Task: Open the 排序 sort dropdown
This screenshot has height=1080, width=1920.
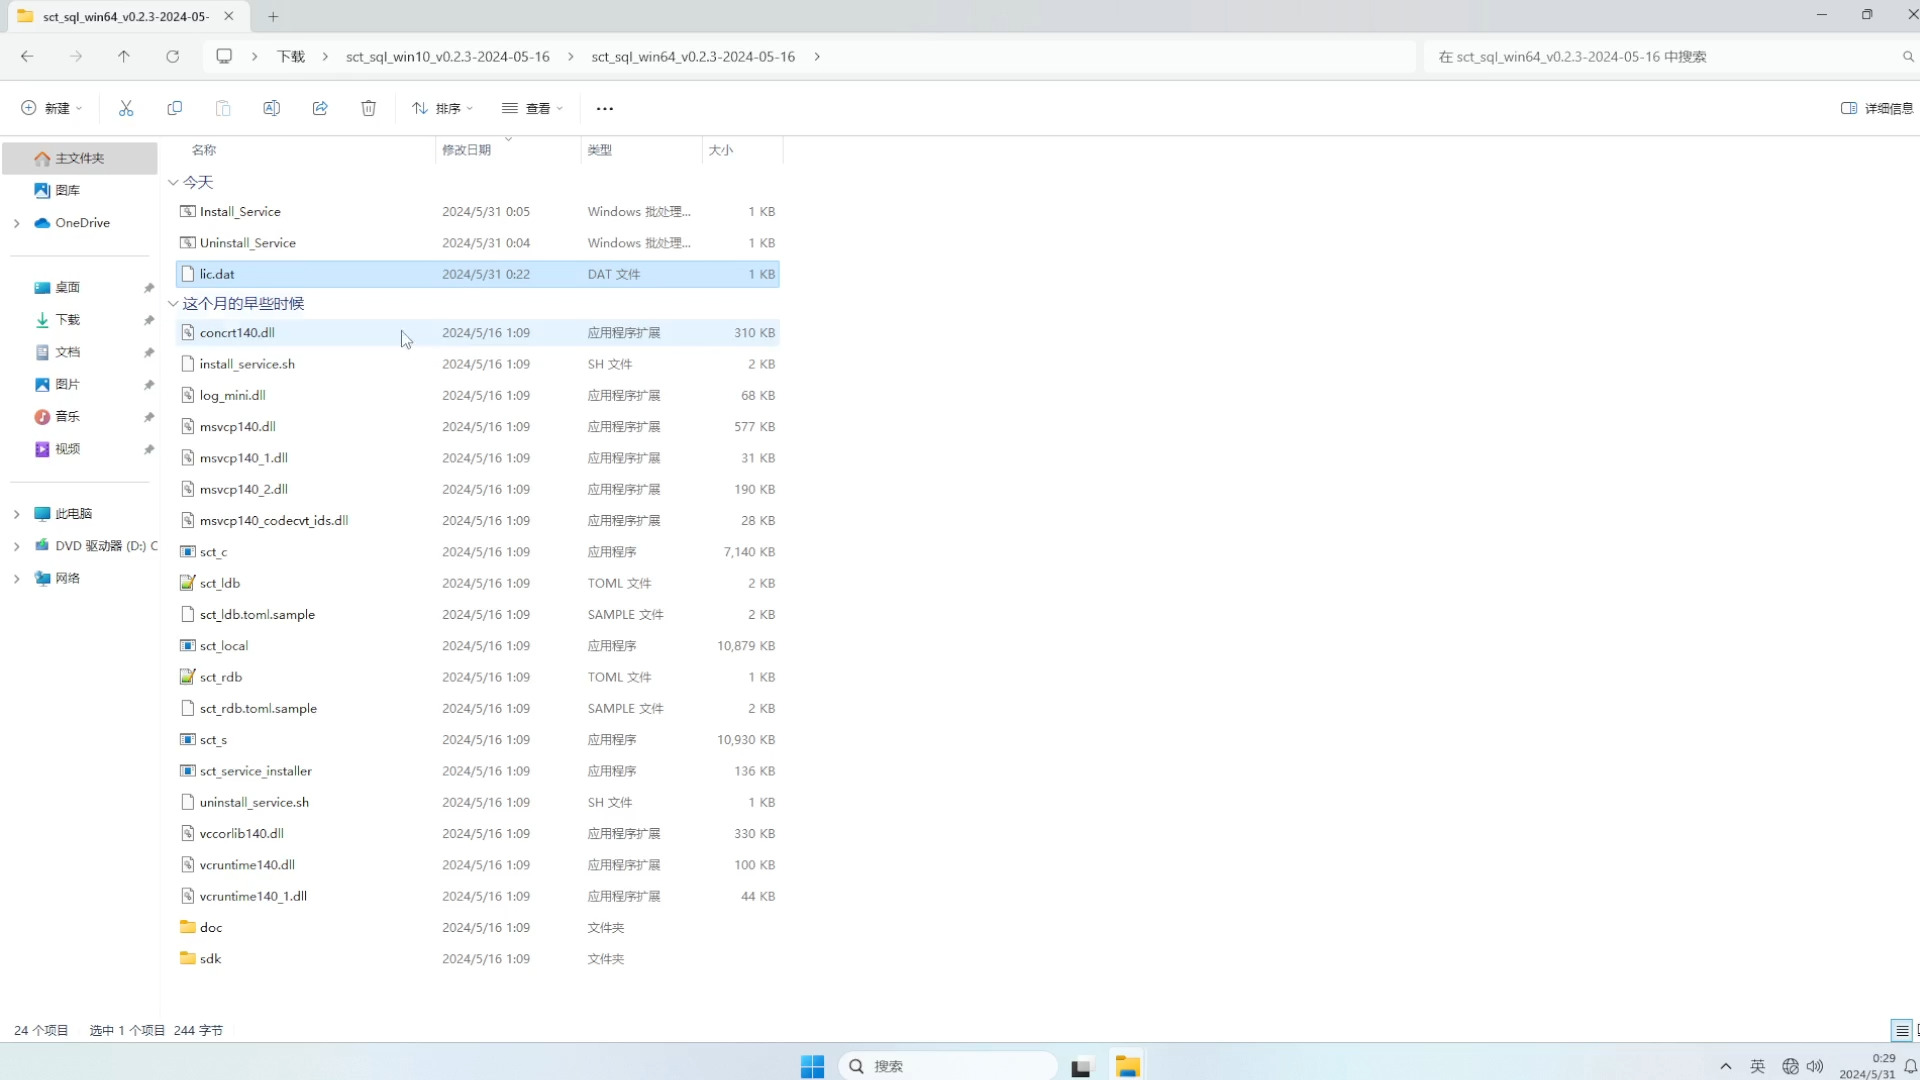Action: point(442,108)
